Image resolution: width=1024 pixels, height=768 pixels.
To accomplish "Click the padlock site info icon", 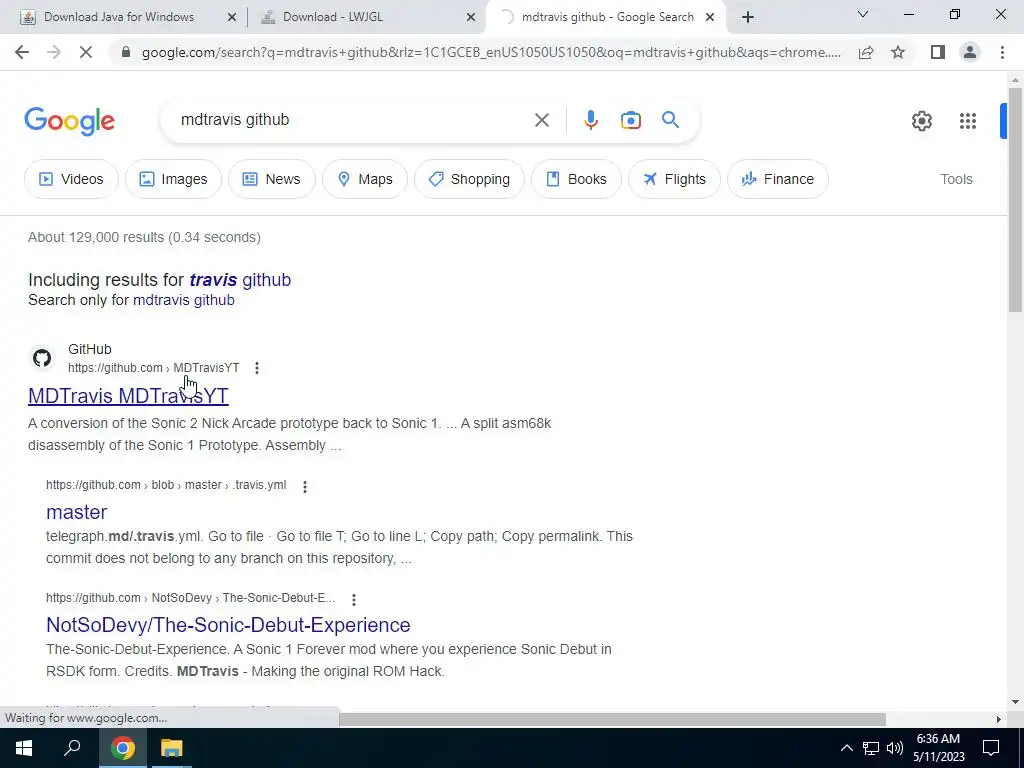I will pyautogui.click(x=126, y=52).
